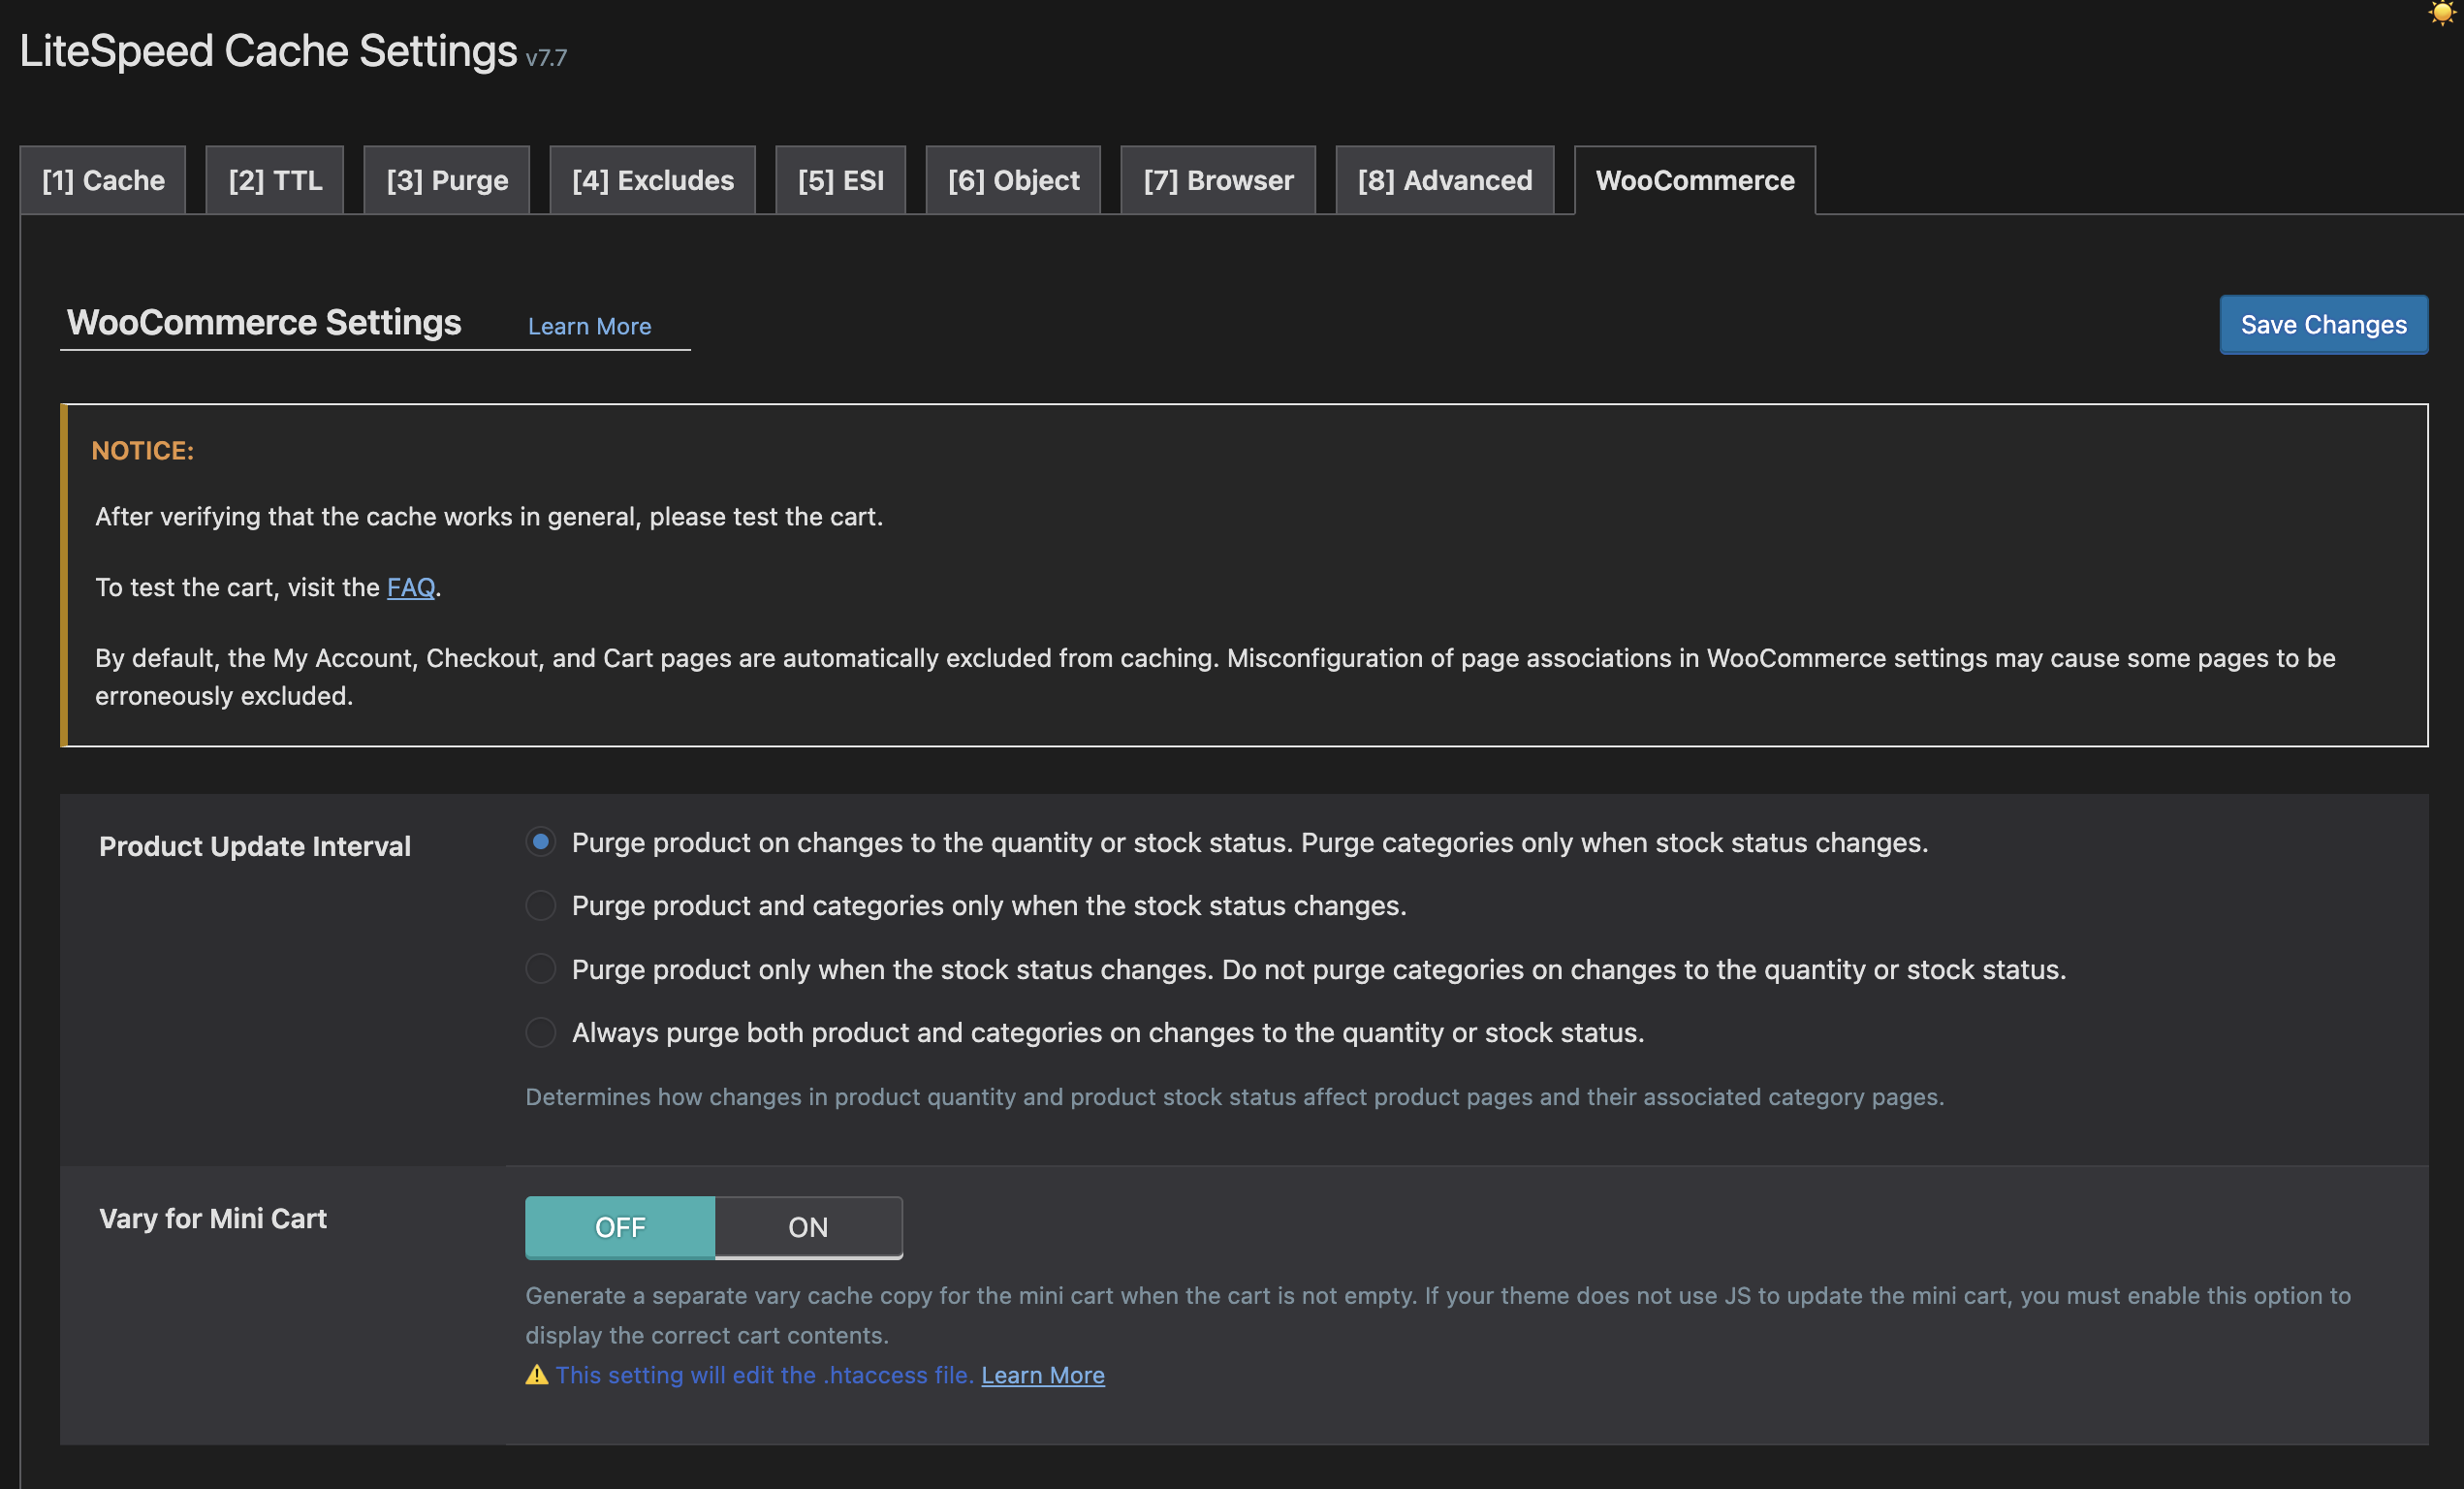The width and height of the screenshot is (2464, 1489).
Task: Select the [5] ESI tab
Action: [840, 180]
